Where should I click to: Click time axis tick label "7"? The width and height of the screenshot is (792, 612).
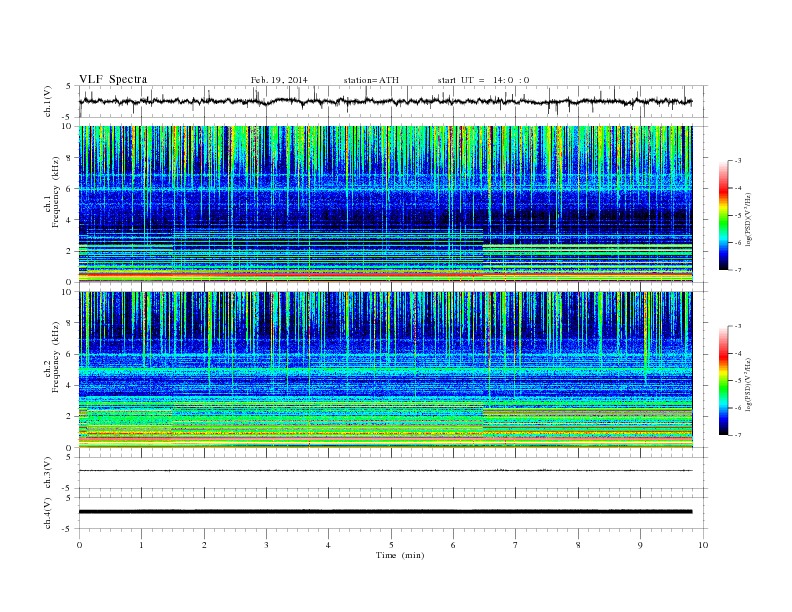(516, 545)
